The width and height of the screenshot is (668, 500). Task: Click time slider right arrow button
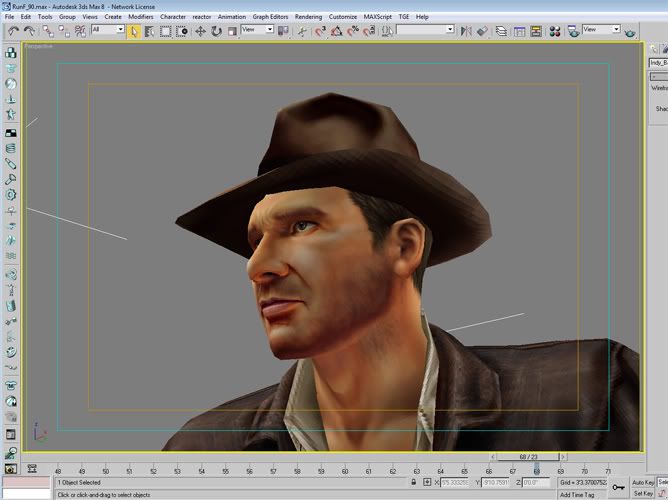(563, 457)
